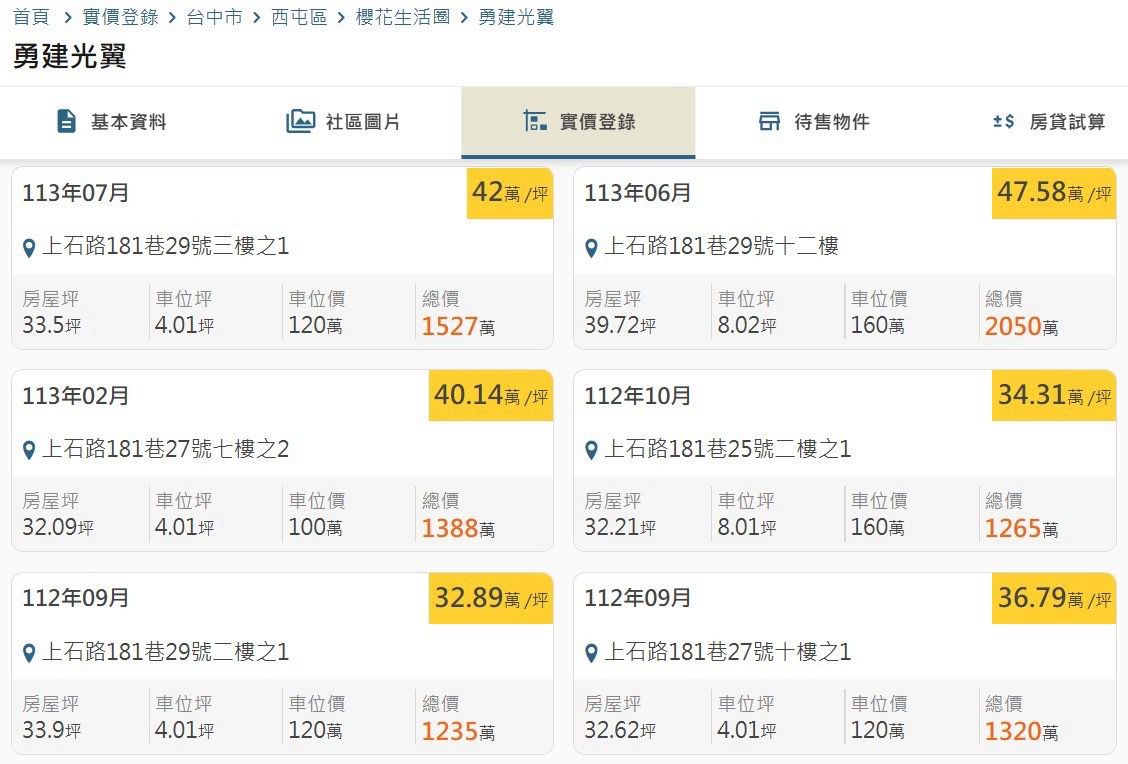Open 西屯區 breadcrumb link
Screen dimensions: 1128x764
tap(299, 17)
